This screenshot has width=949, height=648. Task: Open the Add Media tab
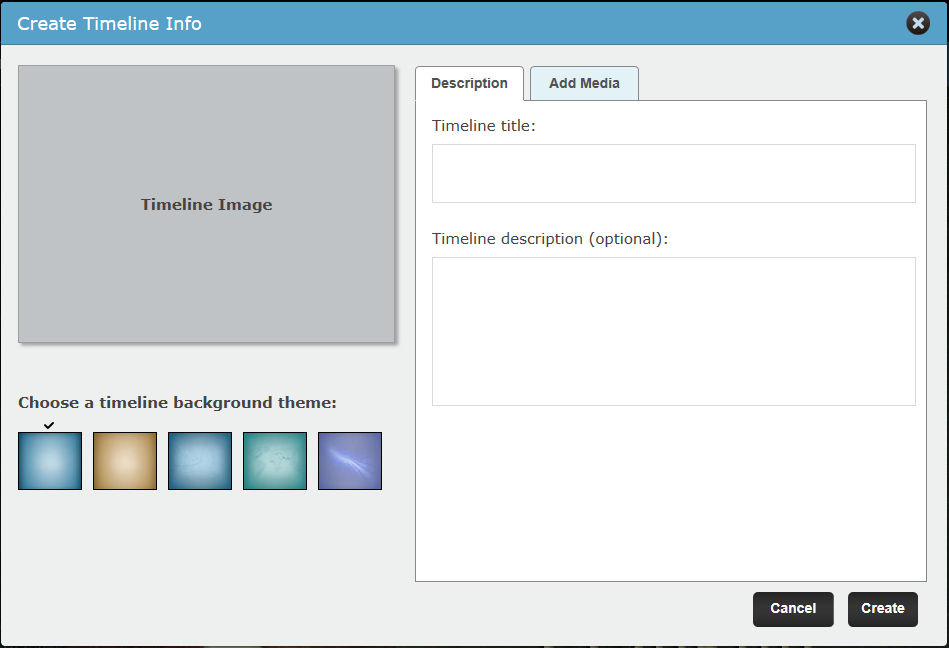(x=584, y=83)
